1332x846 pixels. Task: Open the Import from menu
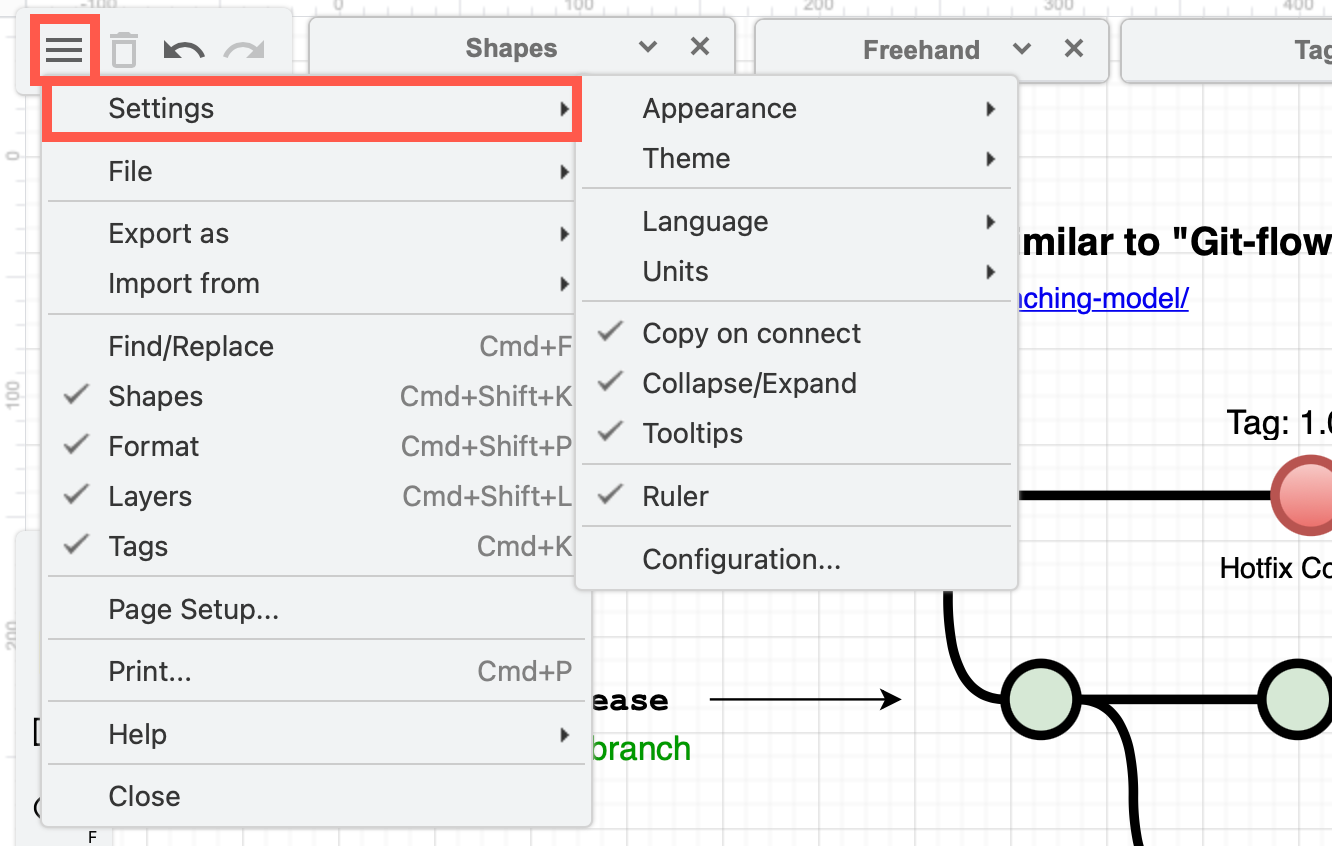pyautogui.click(x=184, y=283)
